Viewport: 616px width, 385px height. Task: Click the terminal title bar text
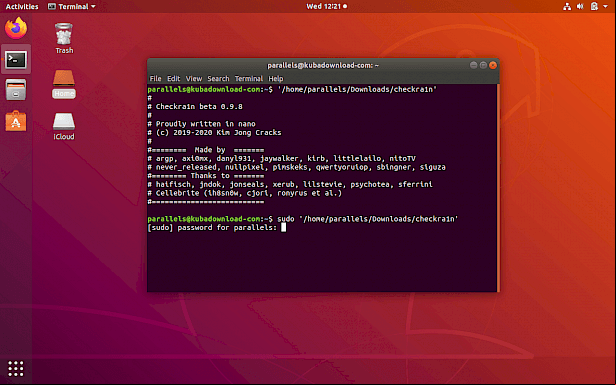click(323, 65)
